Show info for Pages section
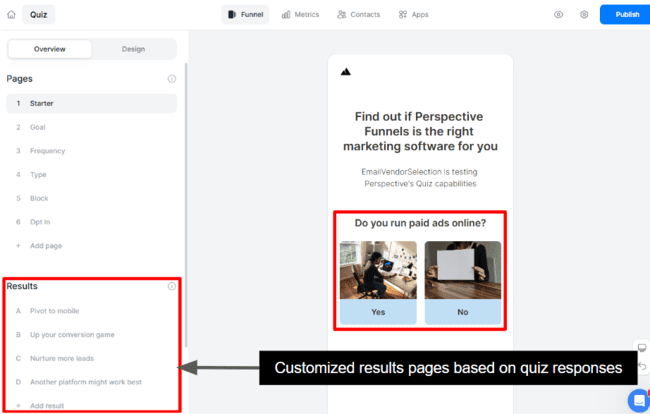The width and height of the screenshot is (650, 414). [x=172, y=79]
